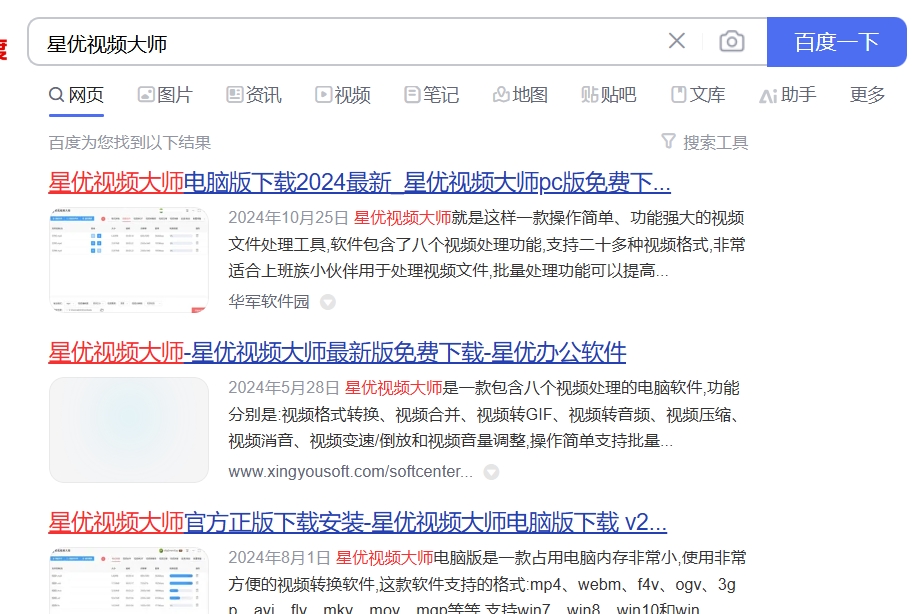Click the first result's screenshot thumbnail
914x614 pixels.
(129, 260)
